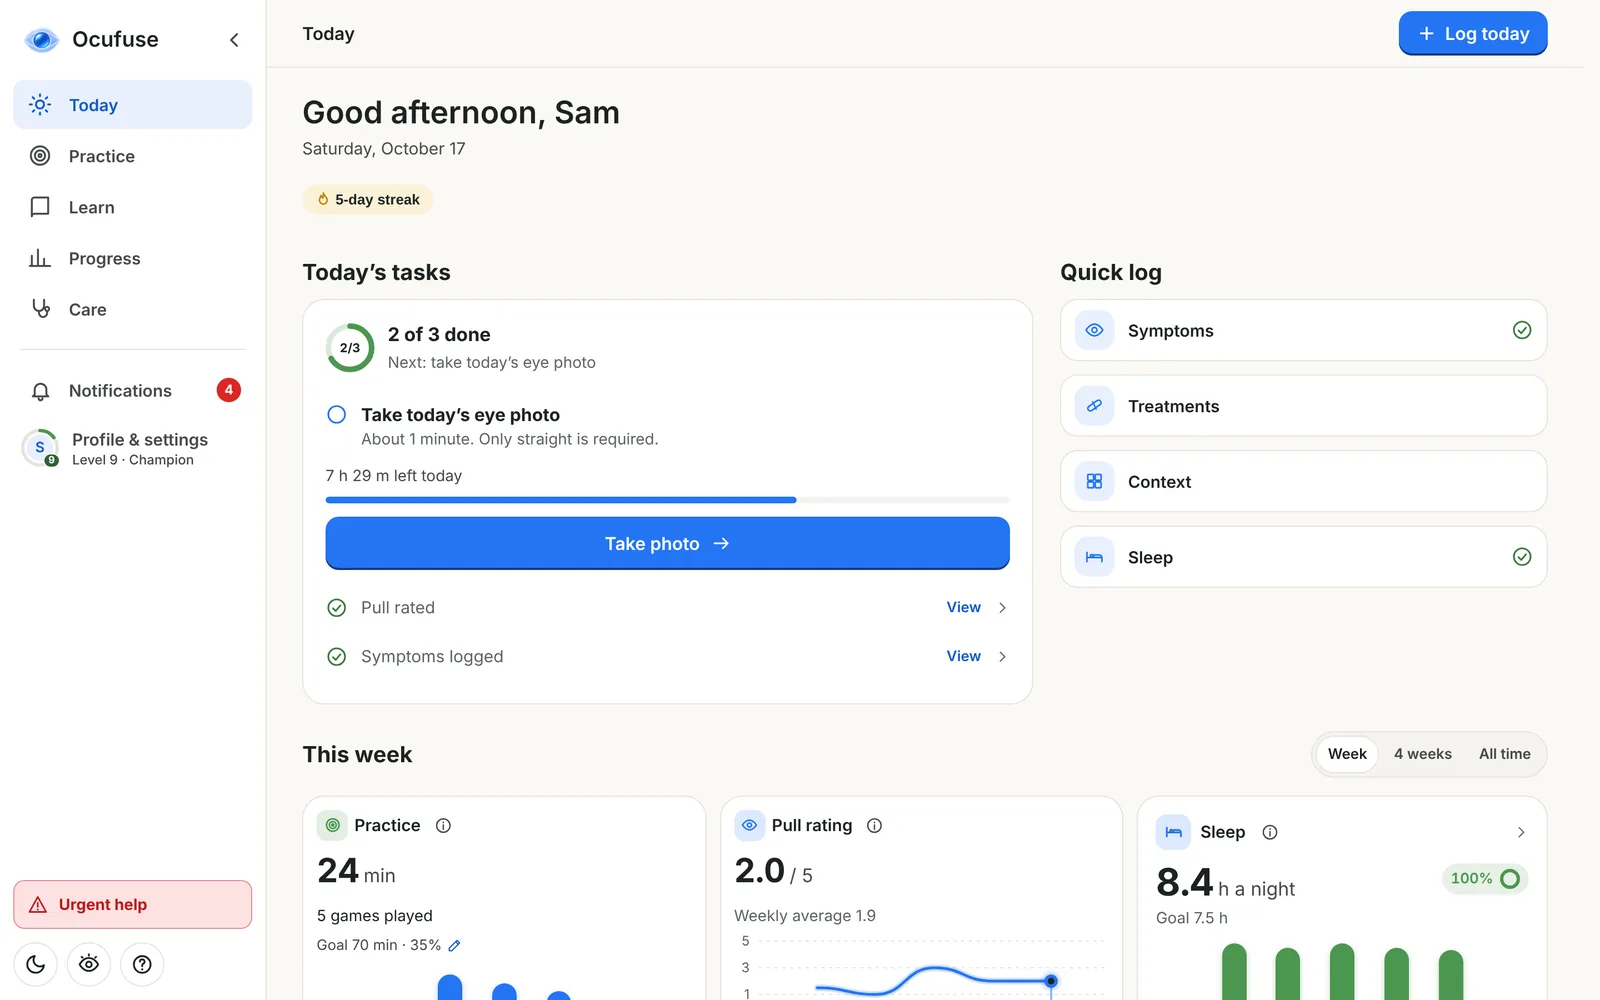Click the Quick log Sleep completed check
The height and width of the screenshot is (1000, 1600).
pyautogui.click(x=1522, y=557)
